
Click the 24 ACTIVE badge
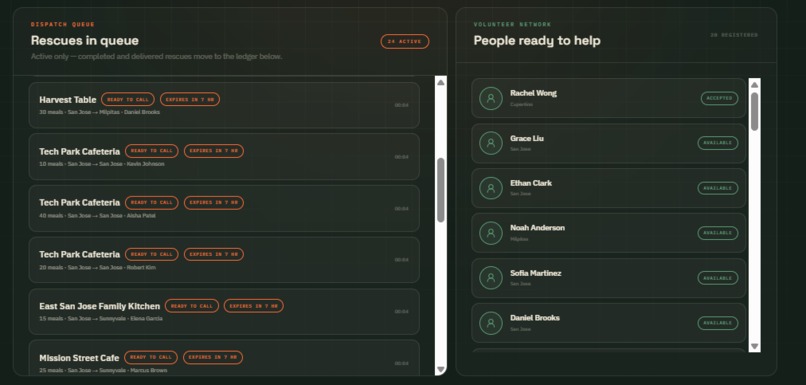click(405, 42)
